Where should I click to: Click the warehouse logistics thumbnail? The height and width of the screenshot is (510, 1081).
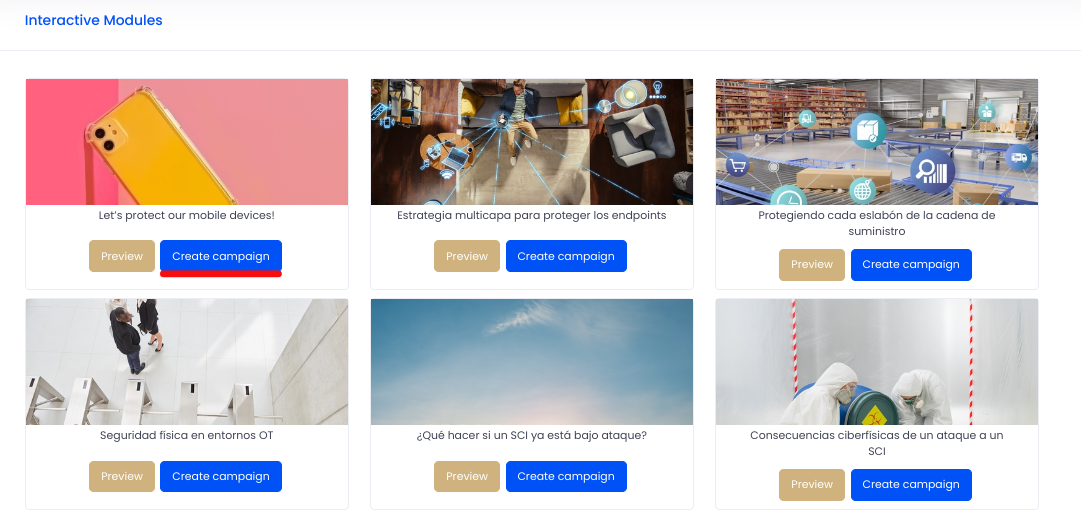[877, 142]
